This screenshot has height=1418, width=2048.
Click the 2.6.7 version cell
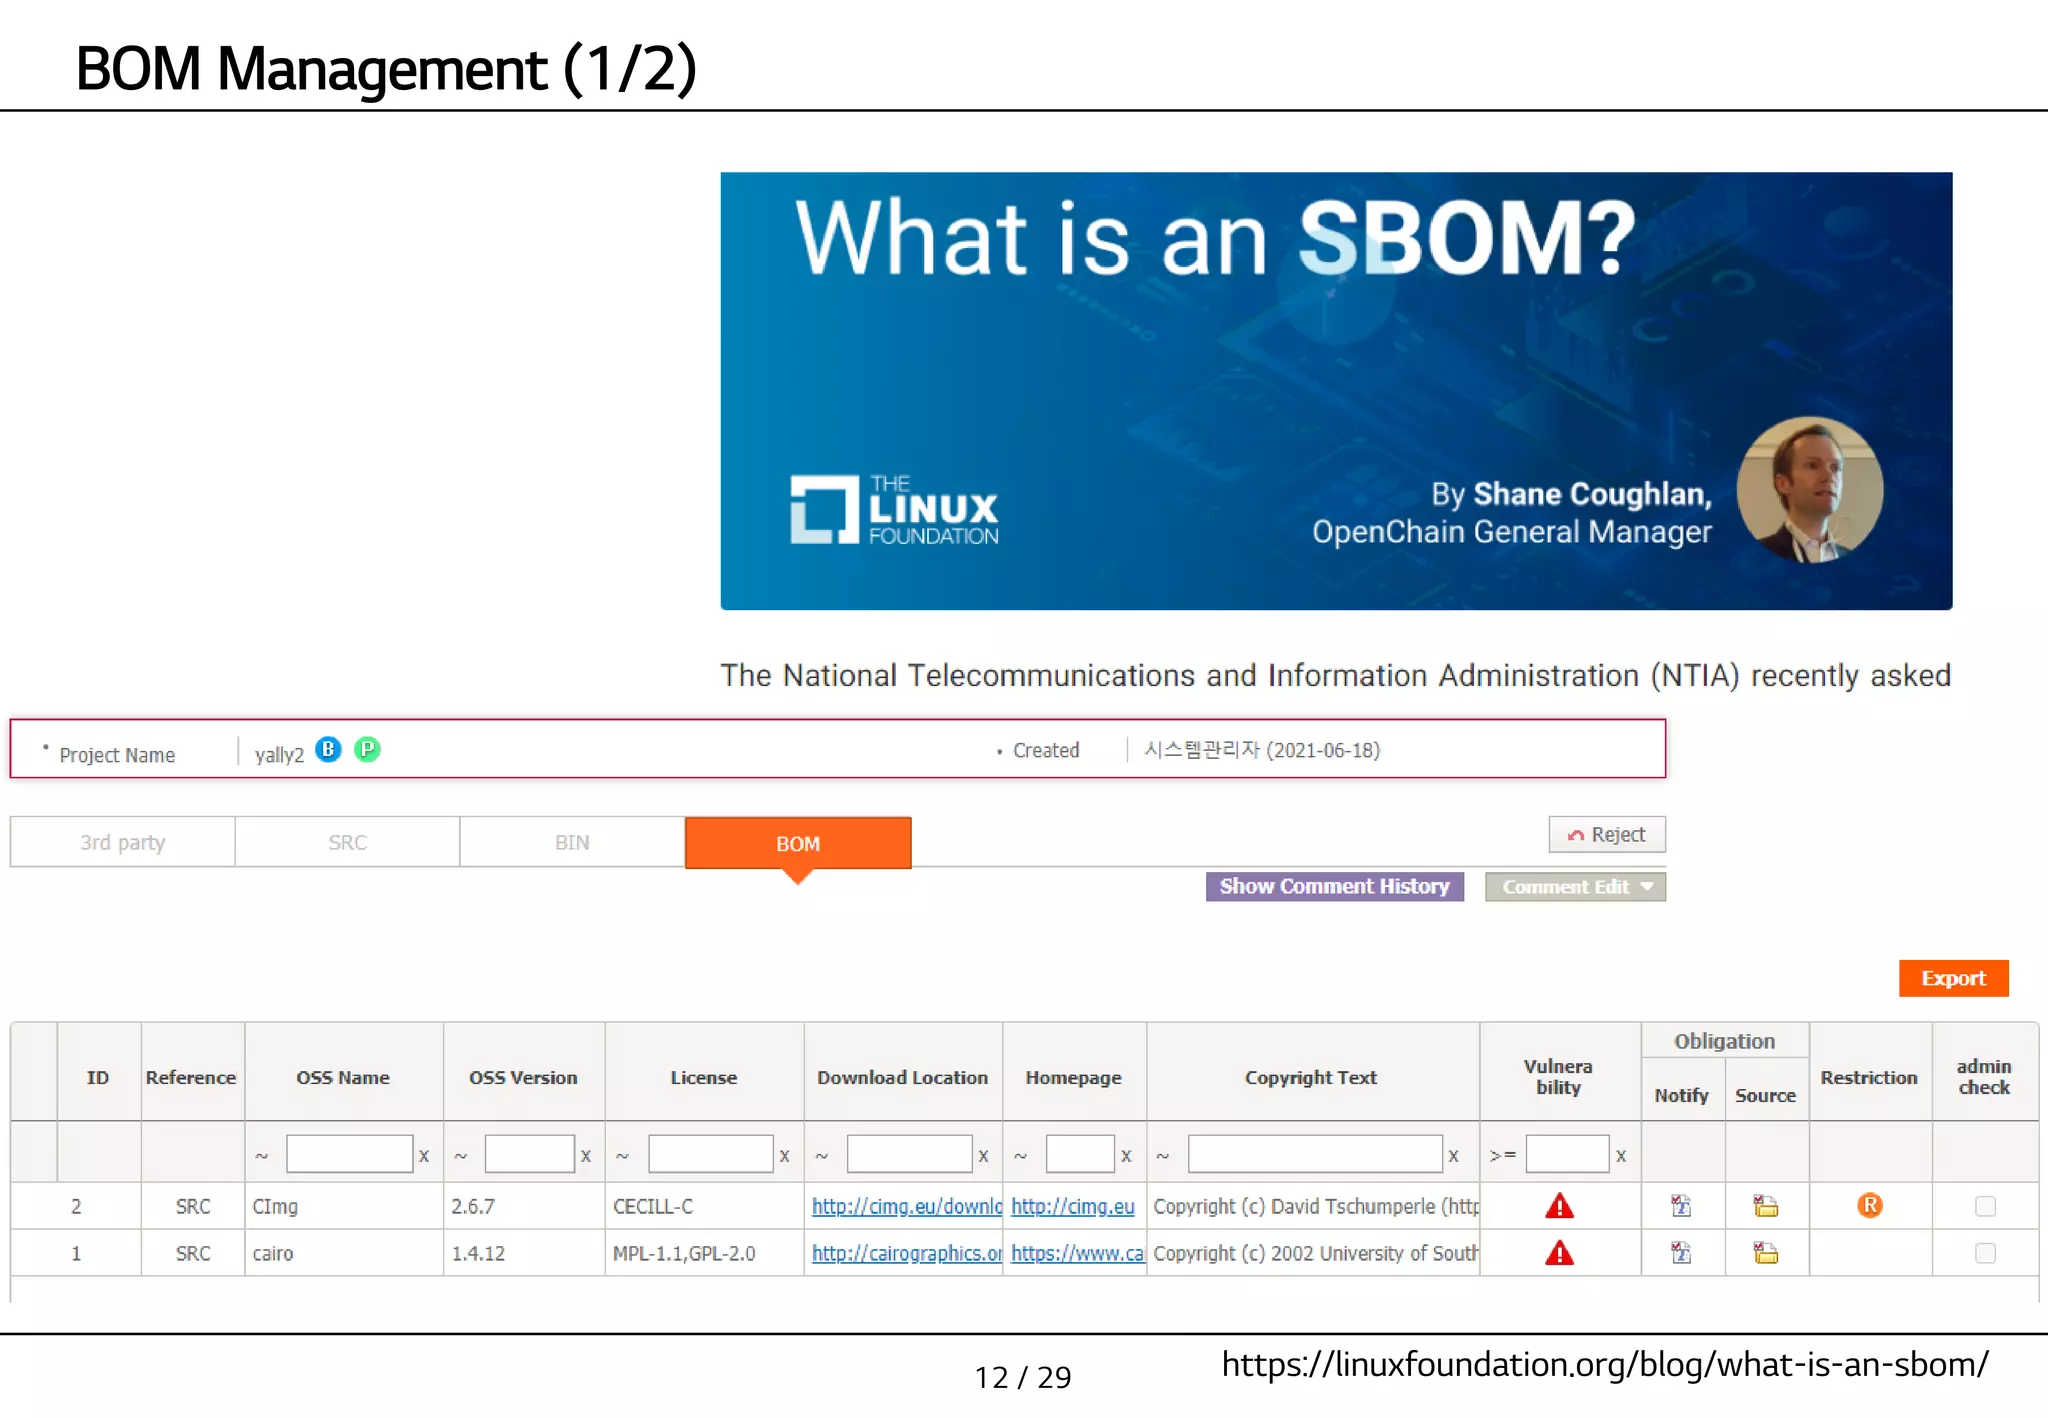tap(524, 1206)
